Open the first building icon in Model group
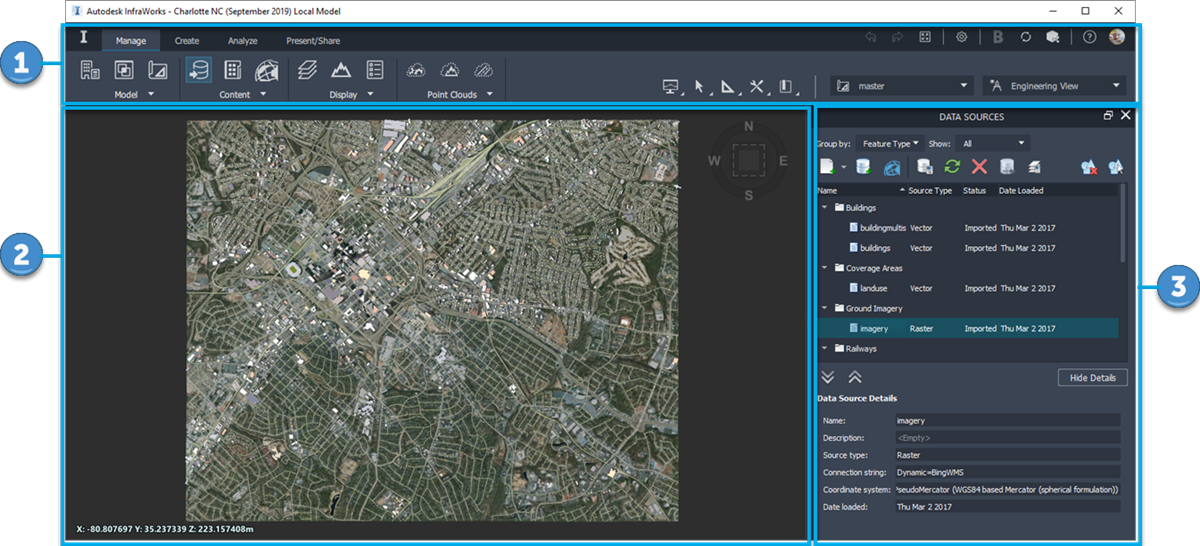Image resolution: width=1200 pixels, height=546 pixels. [90, 70]
